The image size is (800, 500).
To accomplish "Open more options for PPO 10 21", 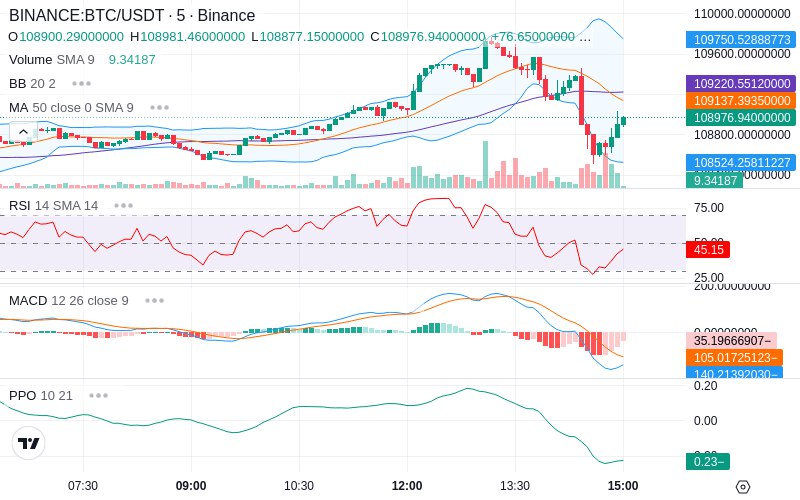I will pyautogui.click(x=98, y=395).
